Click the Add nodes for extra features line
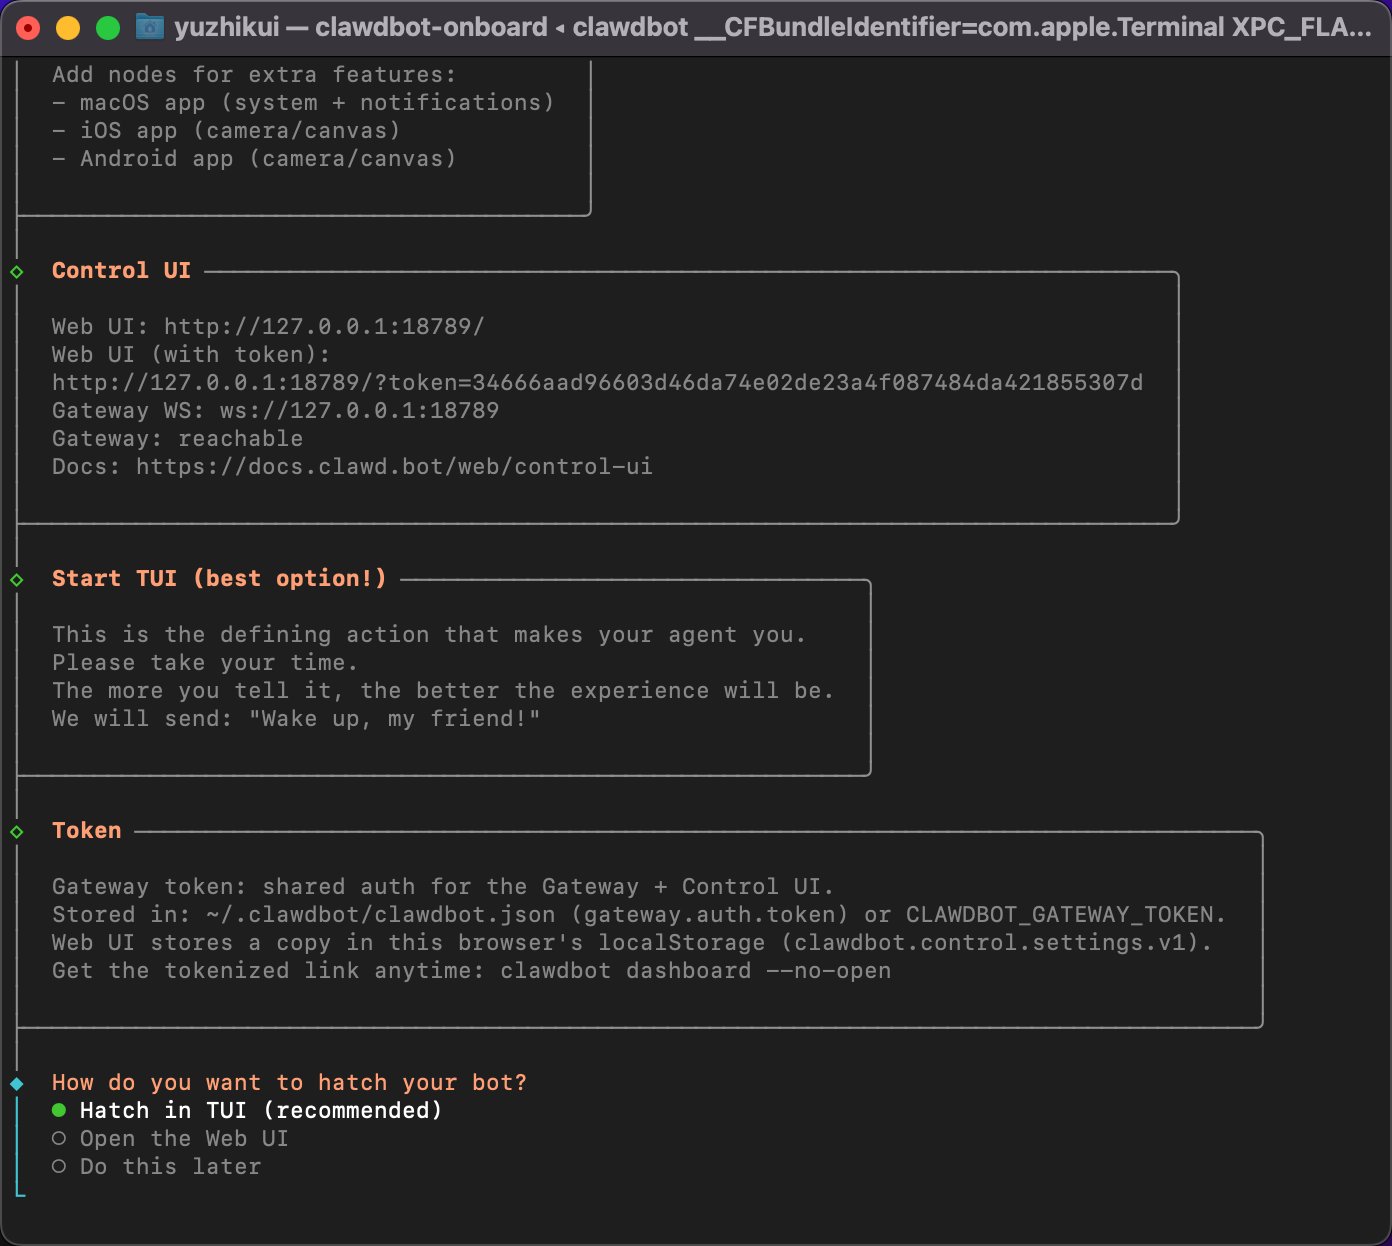The width and height of the screenshot is (1392, 1246). (x=254, y=74)
